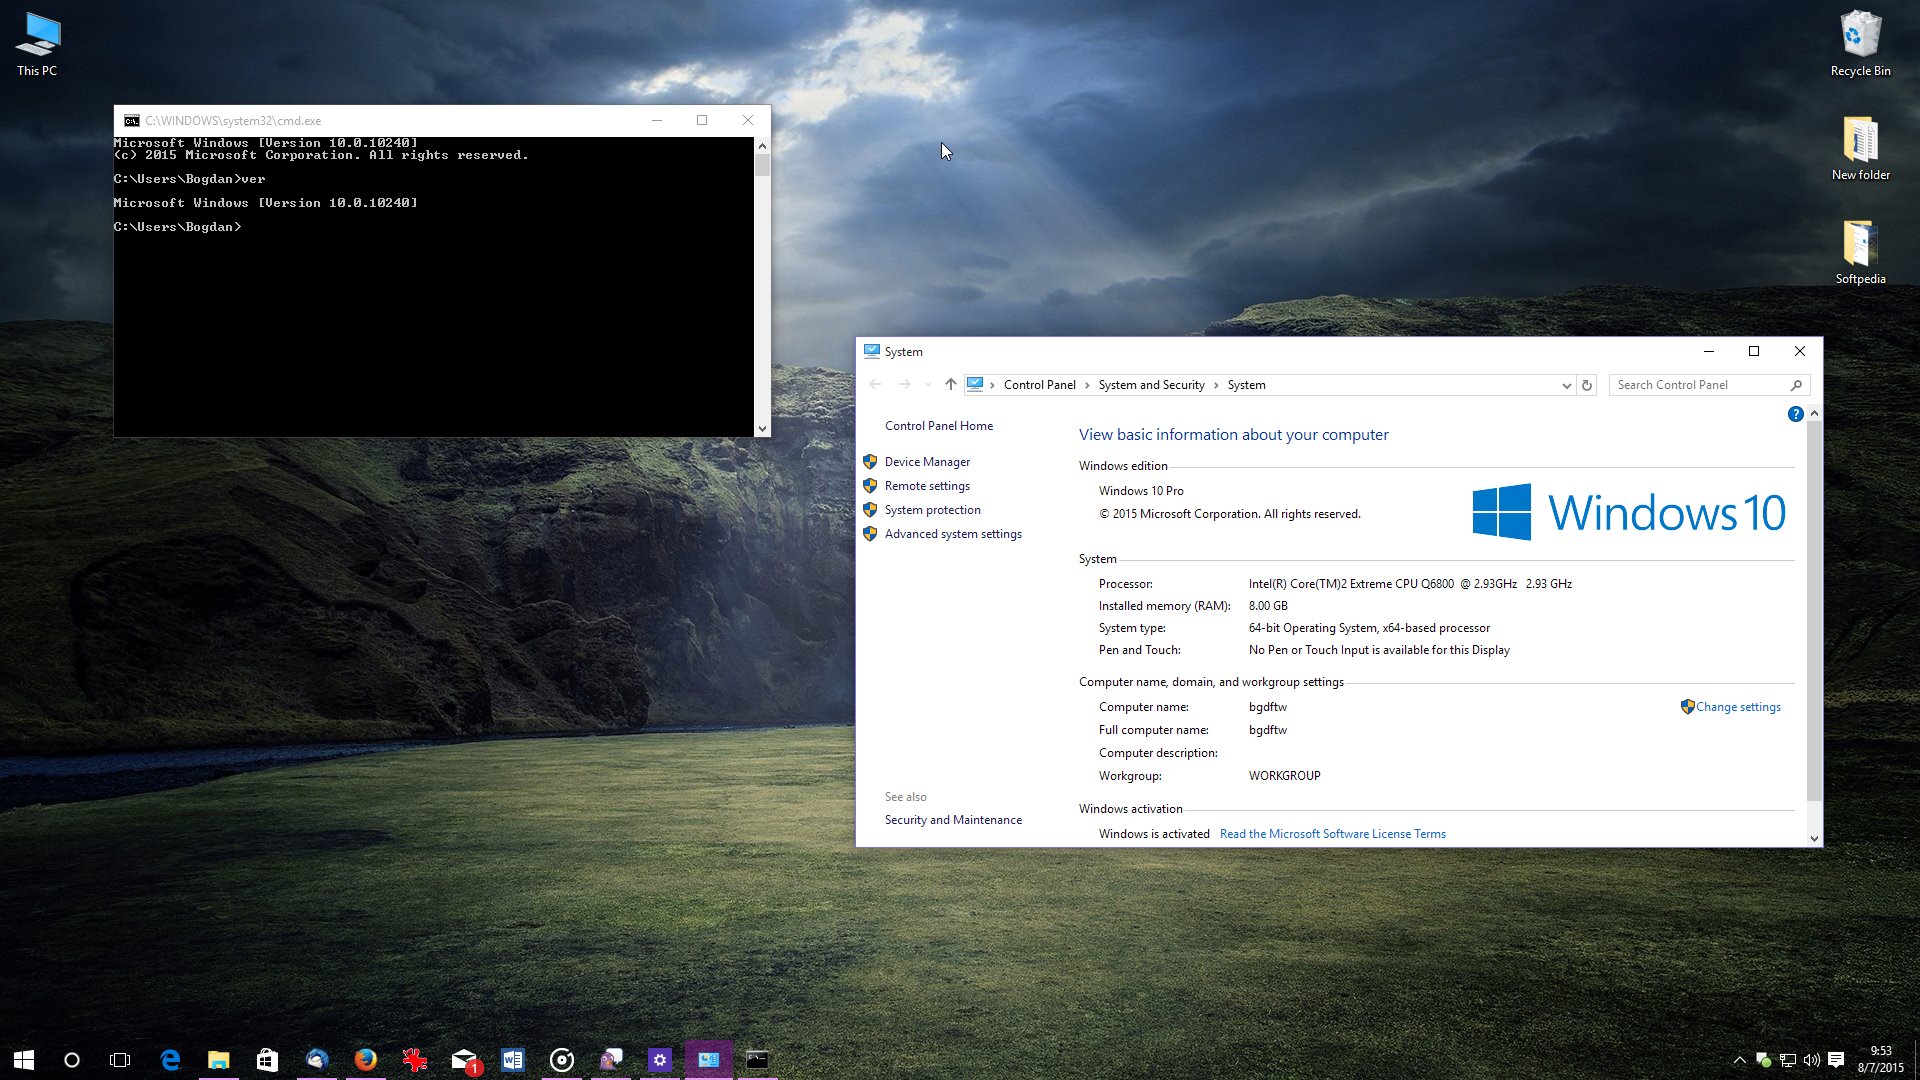Launch Microsoft Edge from the taskbar
The height and width of the screenshot is (1080, 1920).
pyautogui.click(x=170, y=1060)
